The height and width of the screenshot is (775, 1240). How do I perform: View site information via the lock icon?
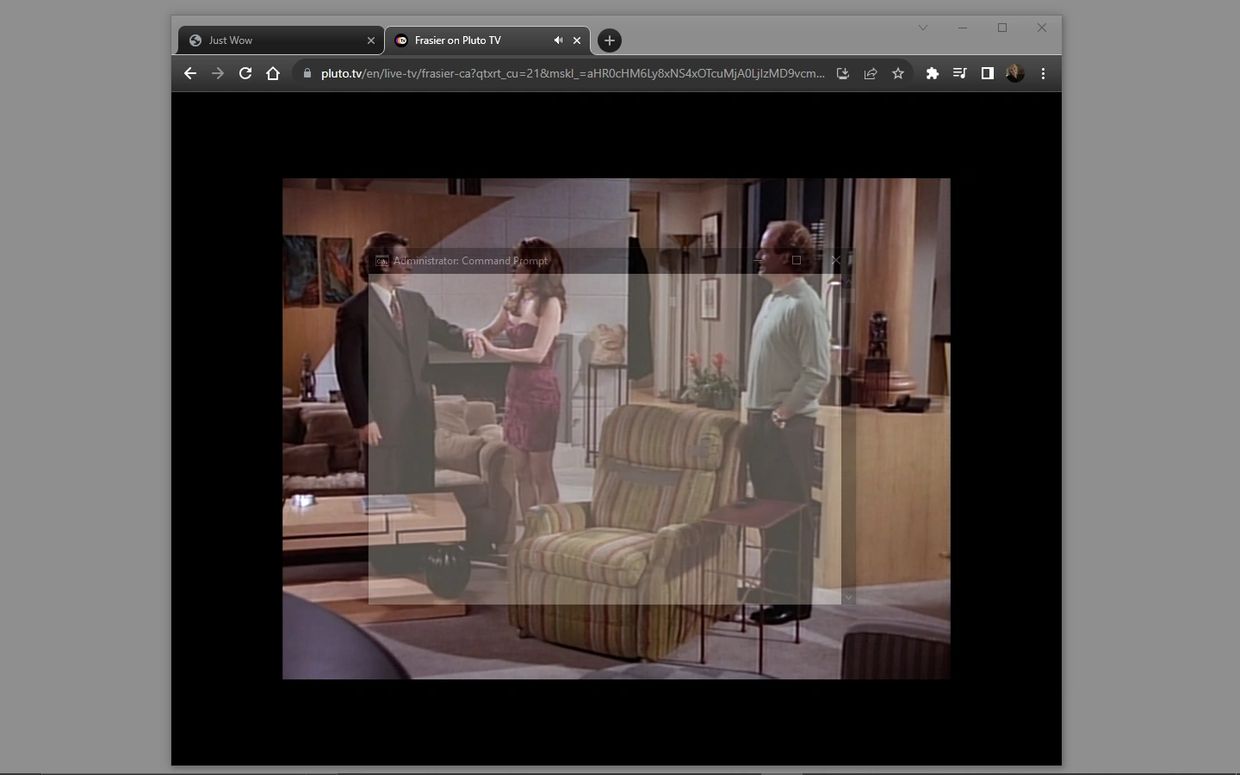(x=306, y=73)
